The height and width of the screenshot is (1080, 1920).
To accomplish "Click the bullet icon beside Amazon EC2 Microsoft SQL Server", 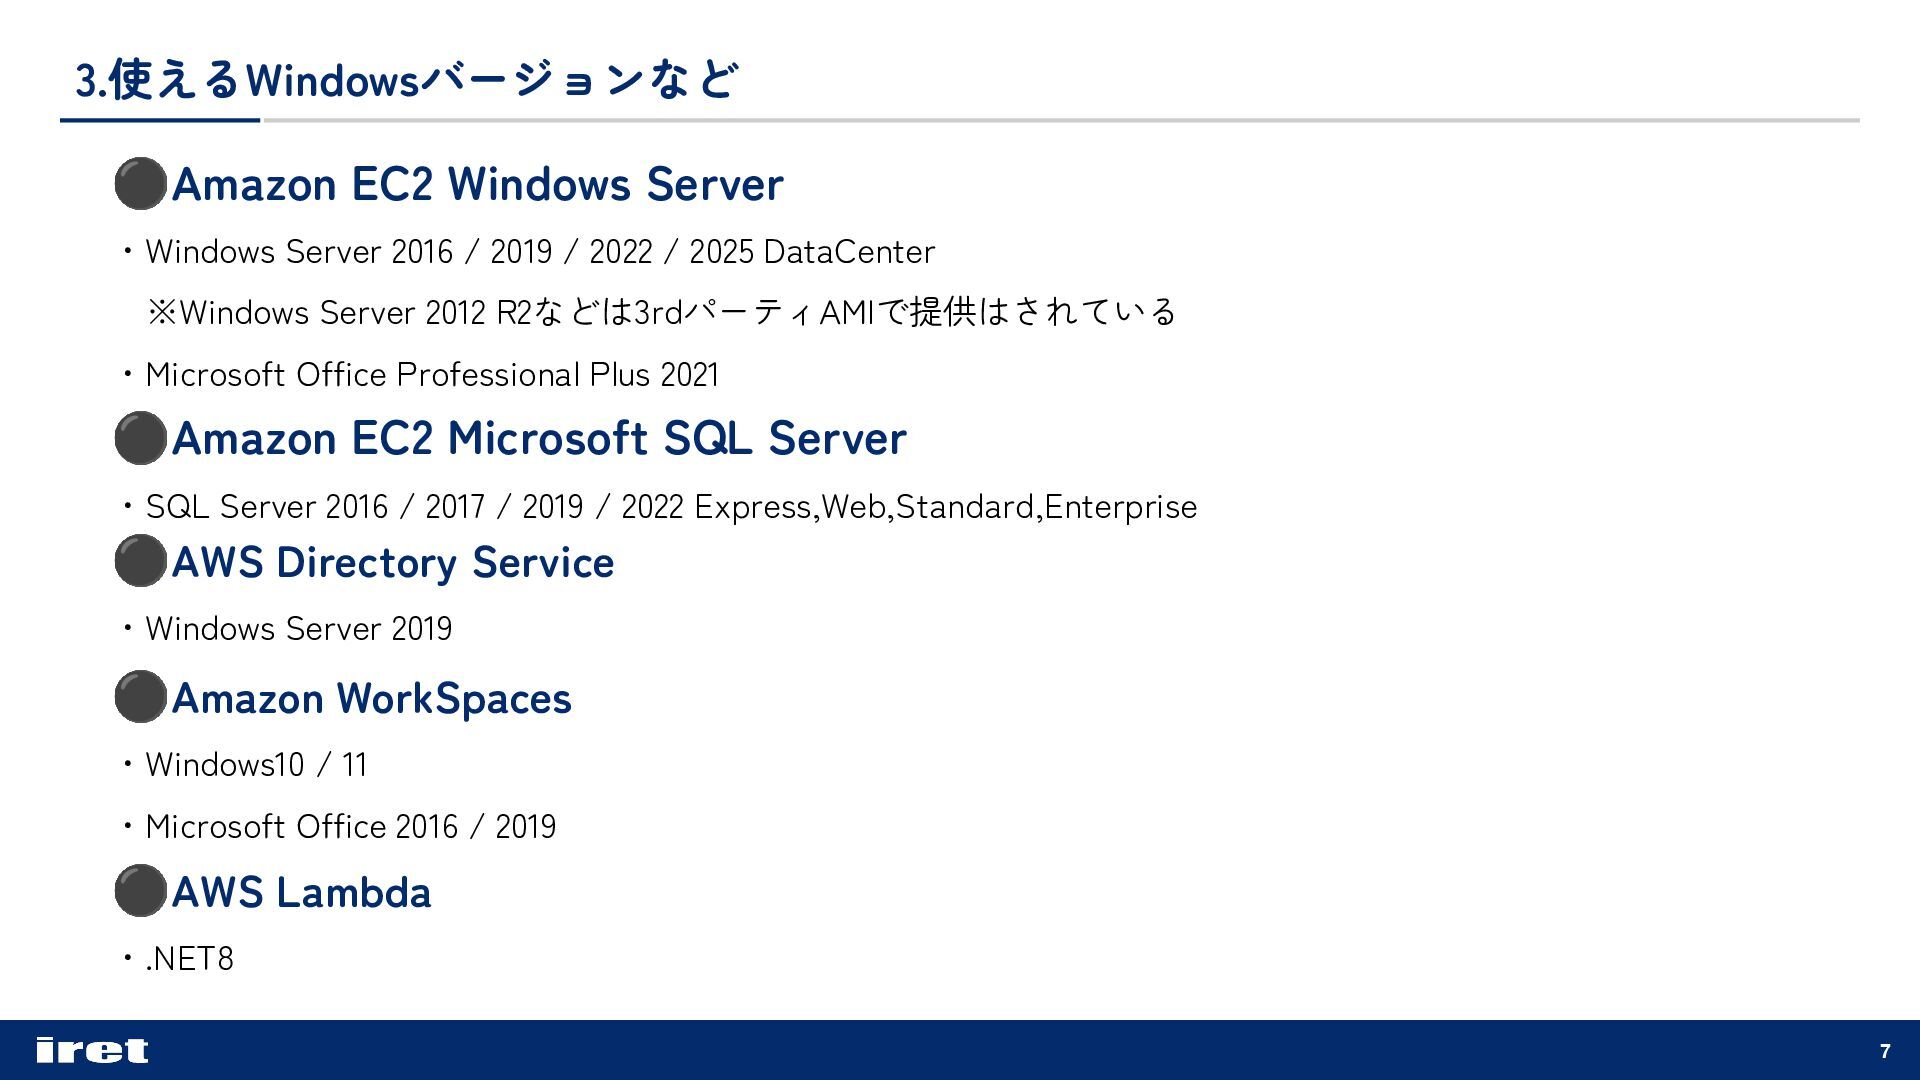I will [140, 438].
